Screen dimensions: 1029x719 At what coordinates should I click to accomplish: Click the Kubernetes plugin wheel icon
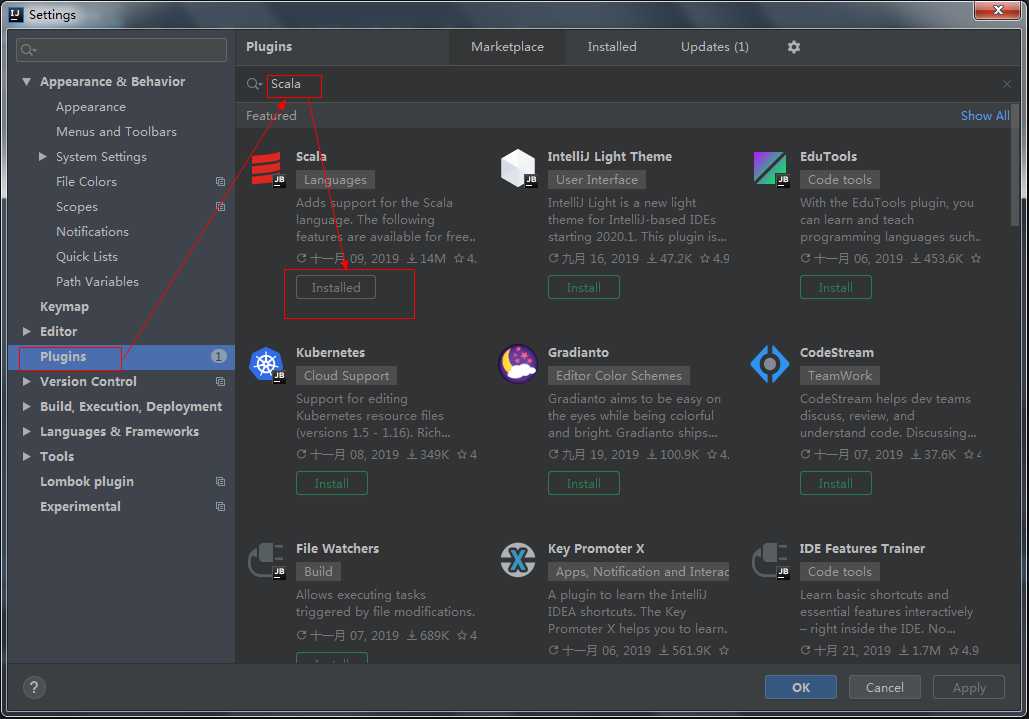click(x=266, y=363)
